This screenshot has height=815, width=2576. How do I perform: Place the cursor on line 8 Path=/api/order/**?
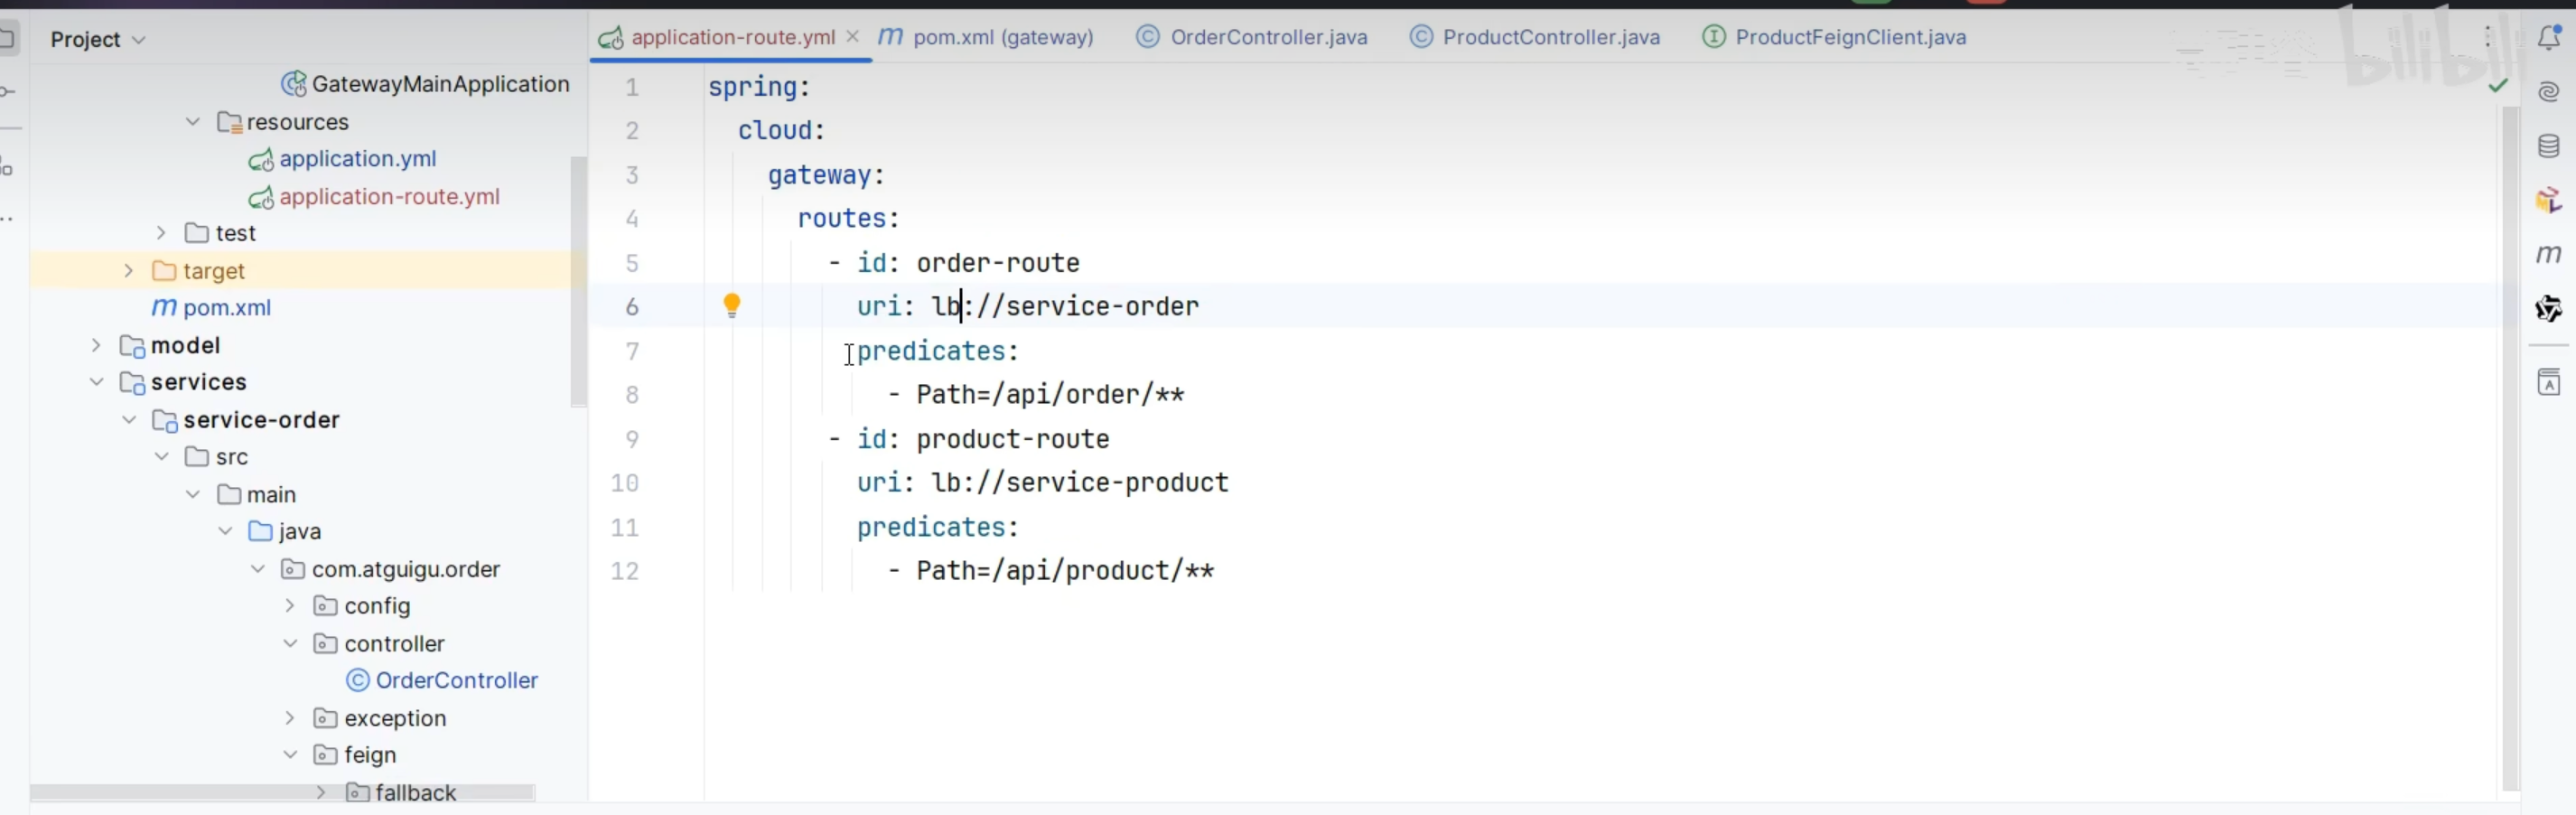[x=1050, y=395]
